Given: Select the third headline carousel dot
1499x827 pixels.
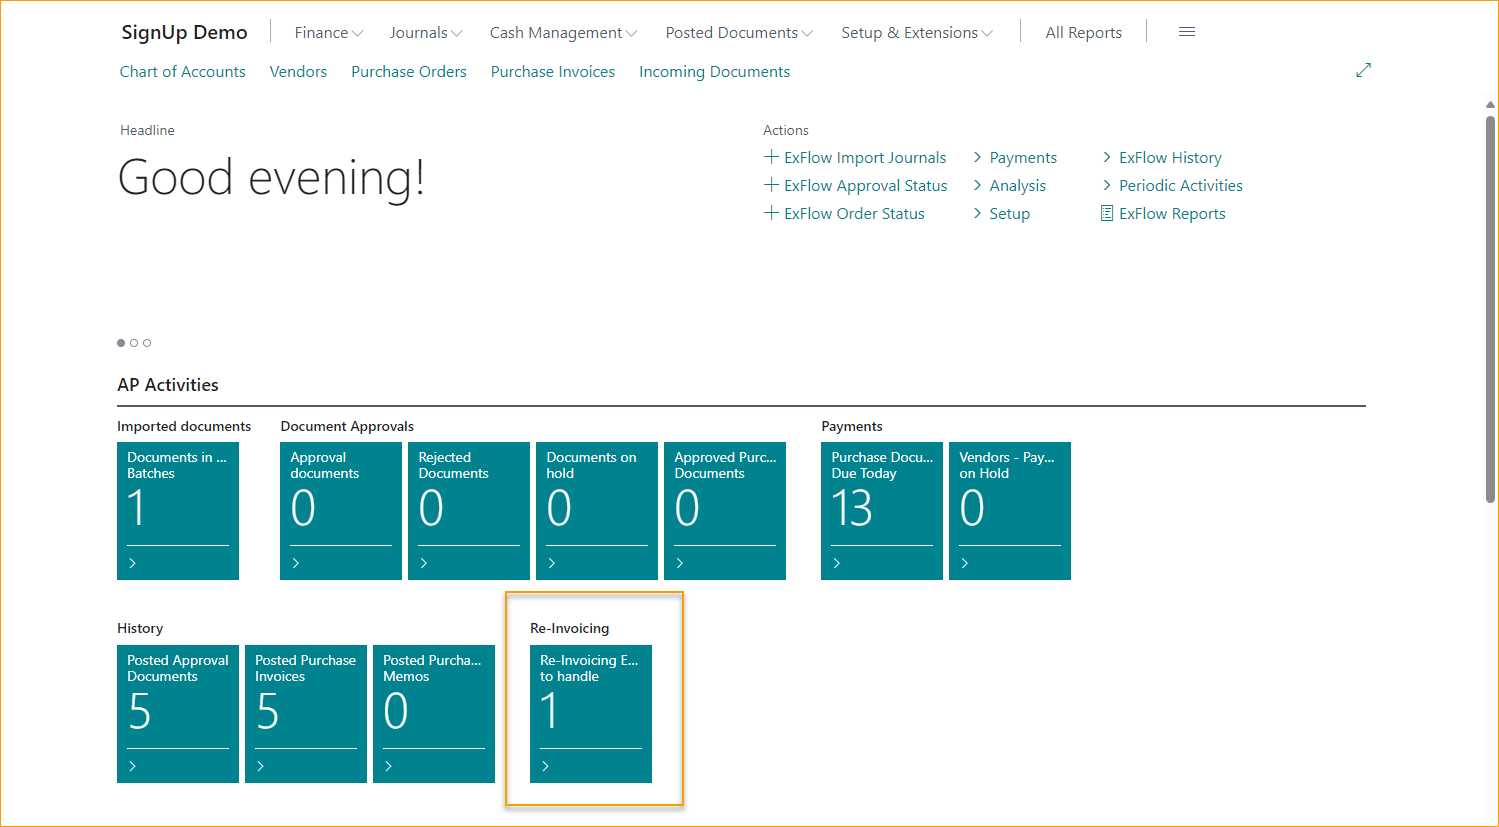Looking at the screenshot, I should point(147,343).
